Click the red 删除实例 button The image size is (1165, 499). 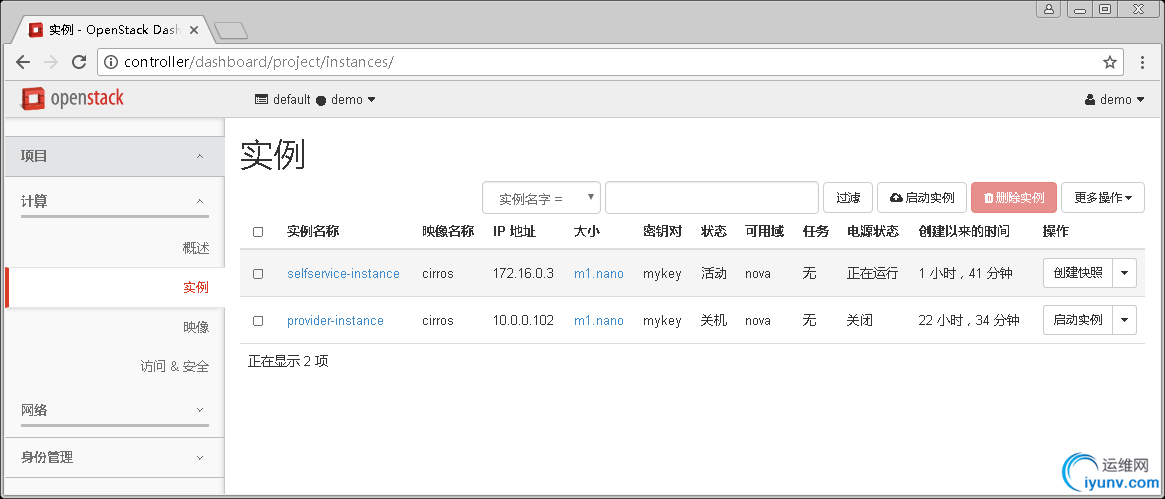click(x=1013, y=198)
